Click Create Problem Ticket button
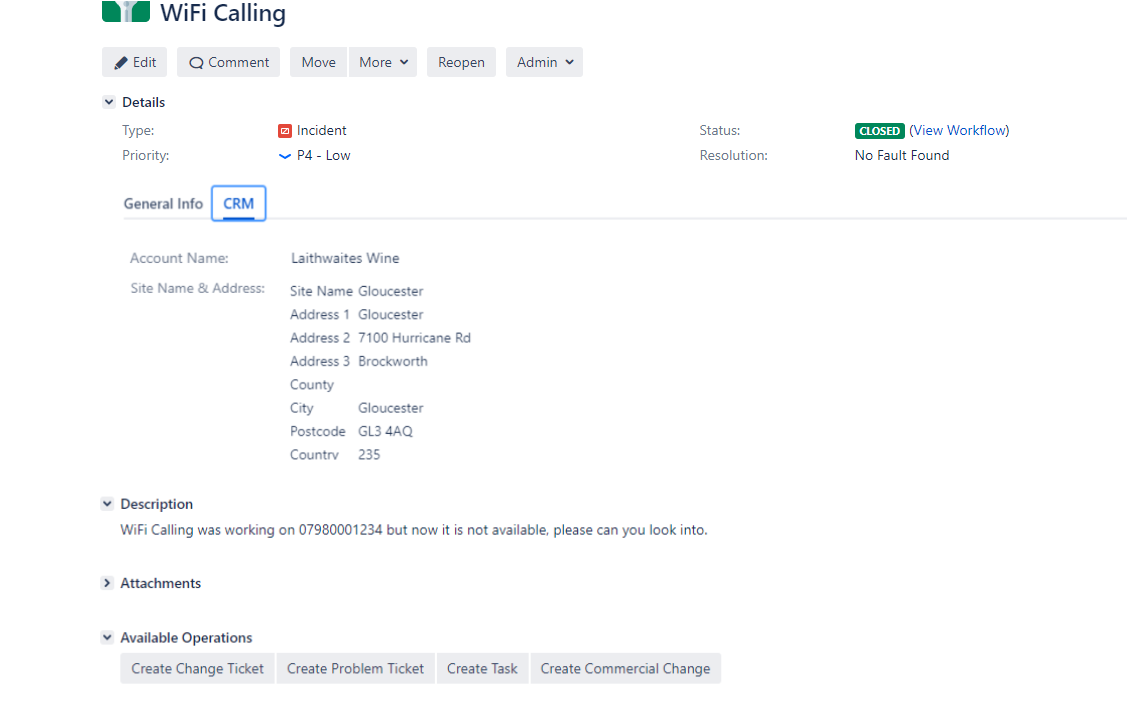This screenshot has width=1144, height=727. click(x=355, y=669)
